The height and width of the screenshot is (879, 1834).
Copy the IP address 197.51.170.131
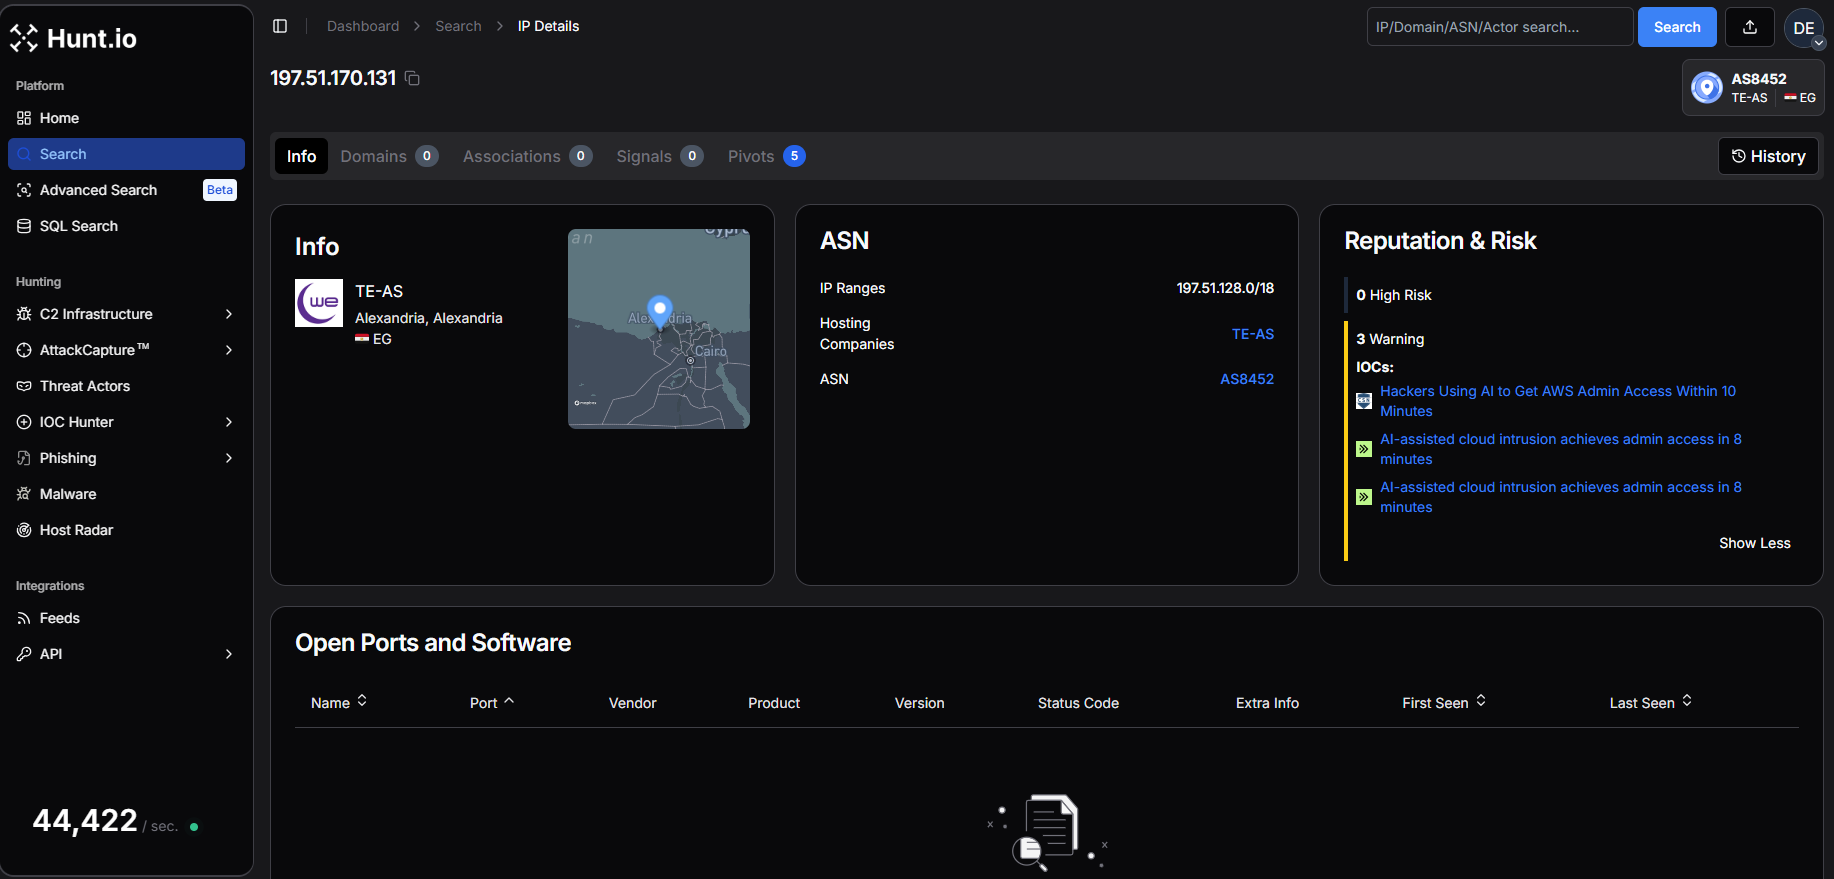point(412,78)
